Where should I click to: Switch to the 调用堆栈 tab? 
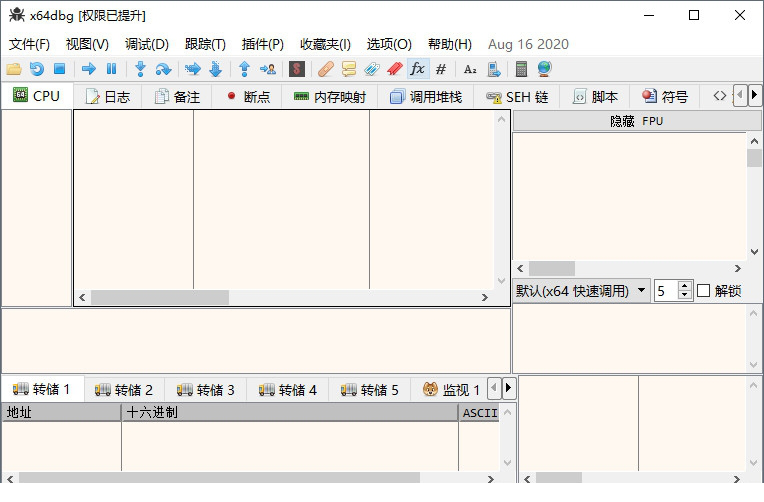(x=426, y=97)
